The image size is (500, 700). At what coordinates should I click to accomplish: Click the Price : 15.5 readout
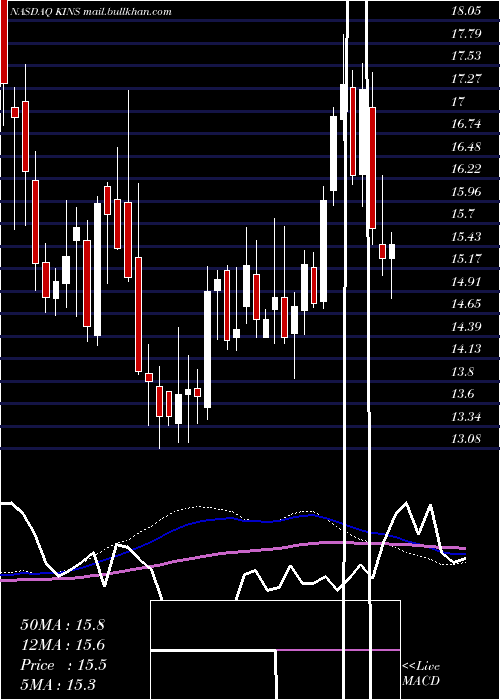[x=63, y=665]
